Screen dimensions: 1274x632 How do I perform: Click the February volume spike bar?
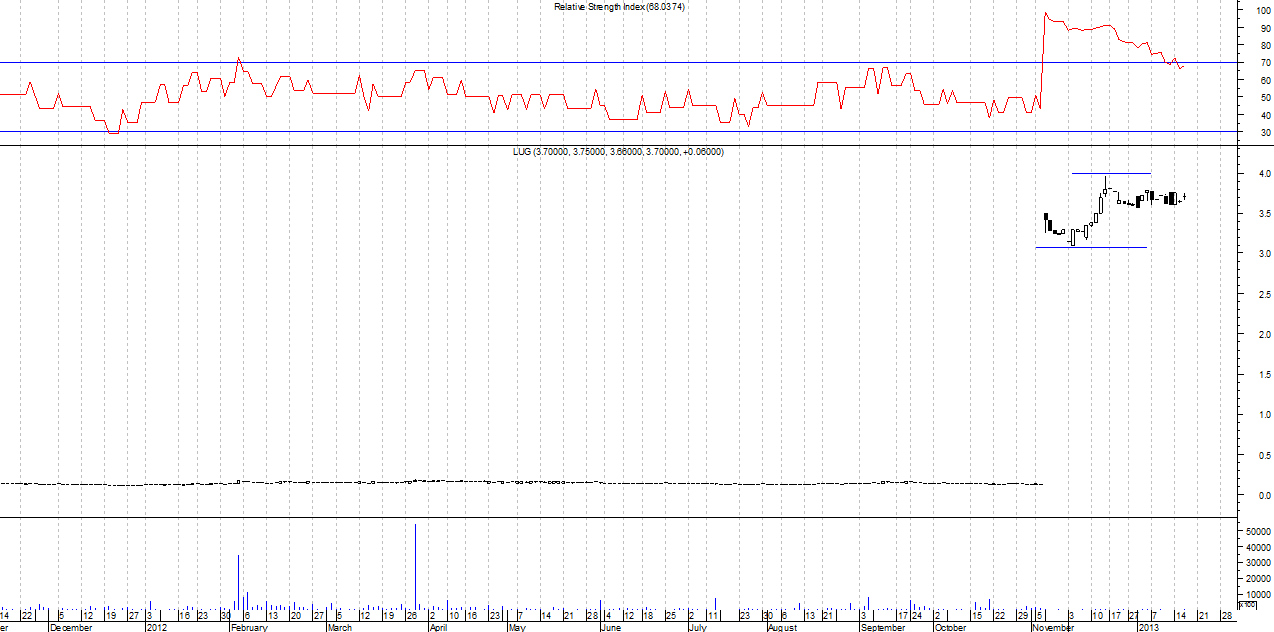(238, 582)
